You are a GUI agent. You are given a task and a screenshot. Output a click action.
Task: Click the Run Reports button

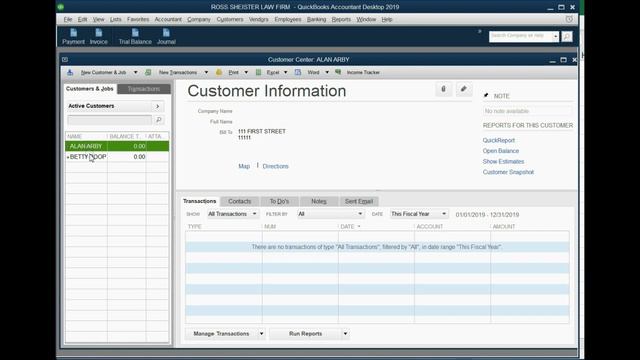[305, 334]
